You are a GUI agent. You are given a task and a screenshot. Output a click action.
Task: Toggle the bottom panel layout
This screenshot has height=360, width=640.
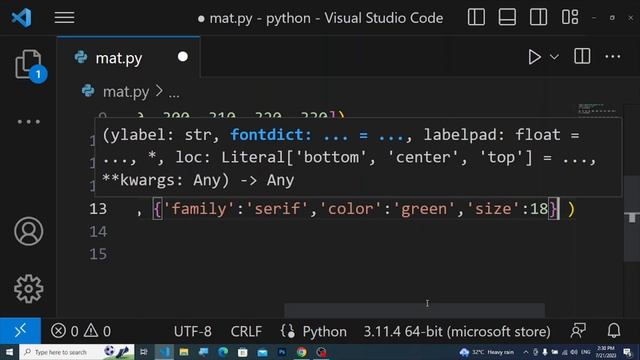(x=507, y=18)
